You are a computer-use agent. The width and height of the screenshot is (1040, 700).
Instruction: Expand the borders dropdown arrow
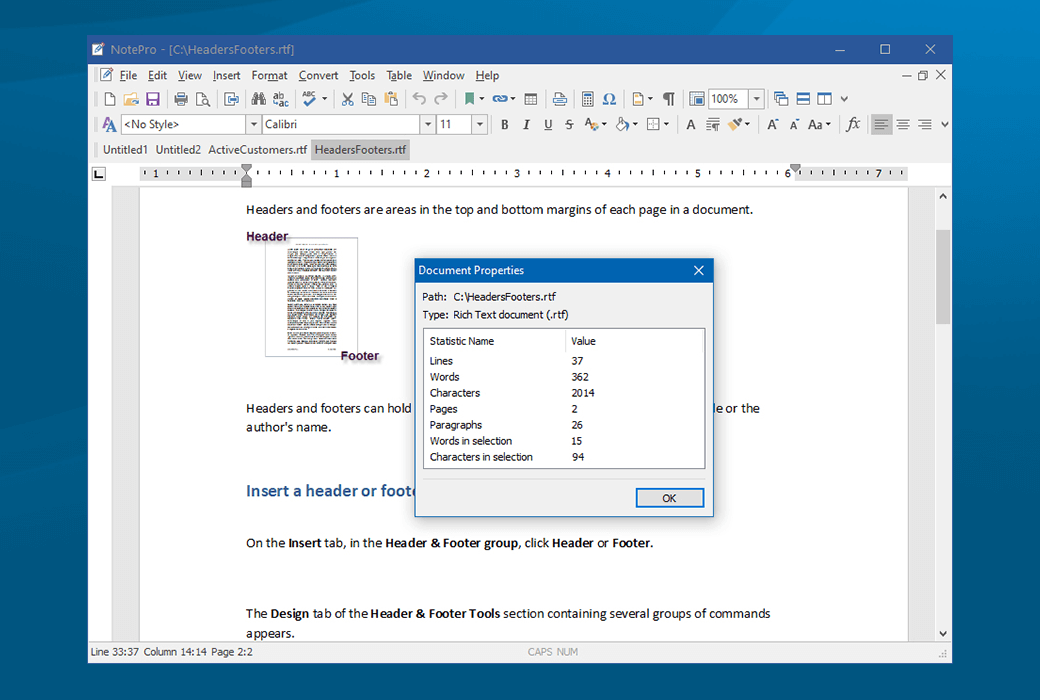pos(666,124)
